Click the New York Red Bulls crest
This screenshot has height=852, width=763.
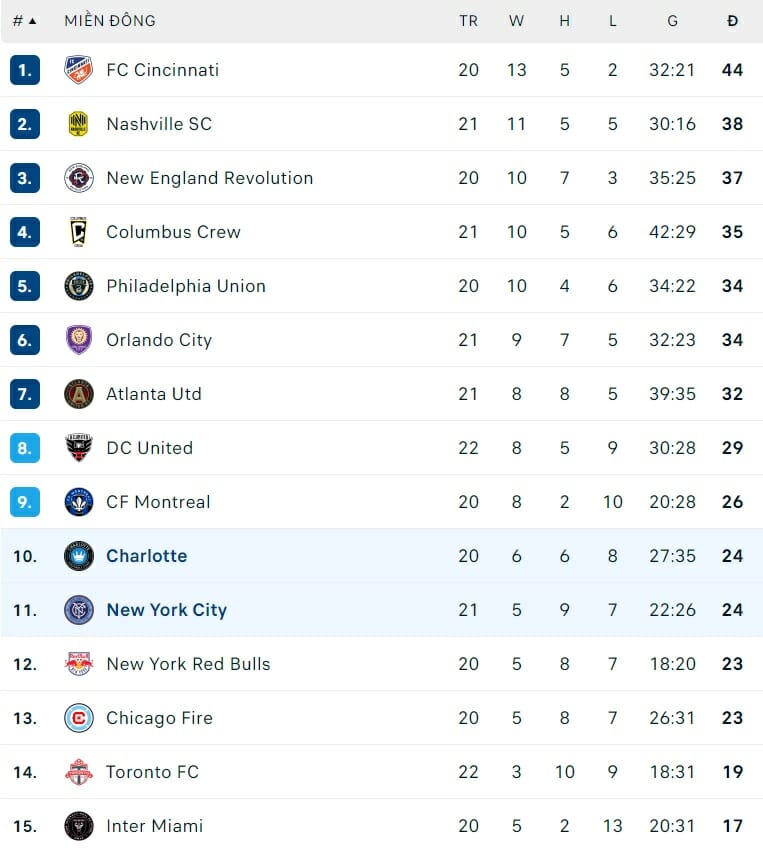(x=79, y=664)
